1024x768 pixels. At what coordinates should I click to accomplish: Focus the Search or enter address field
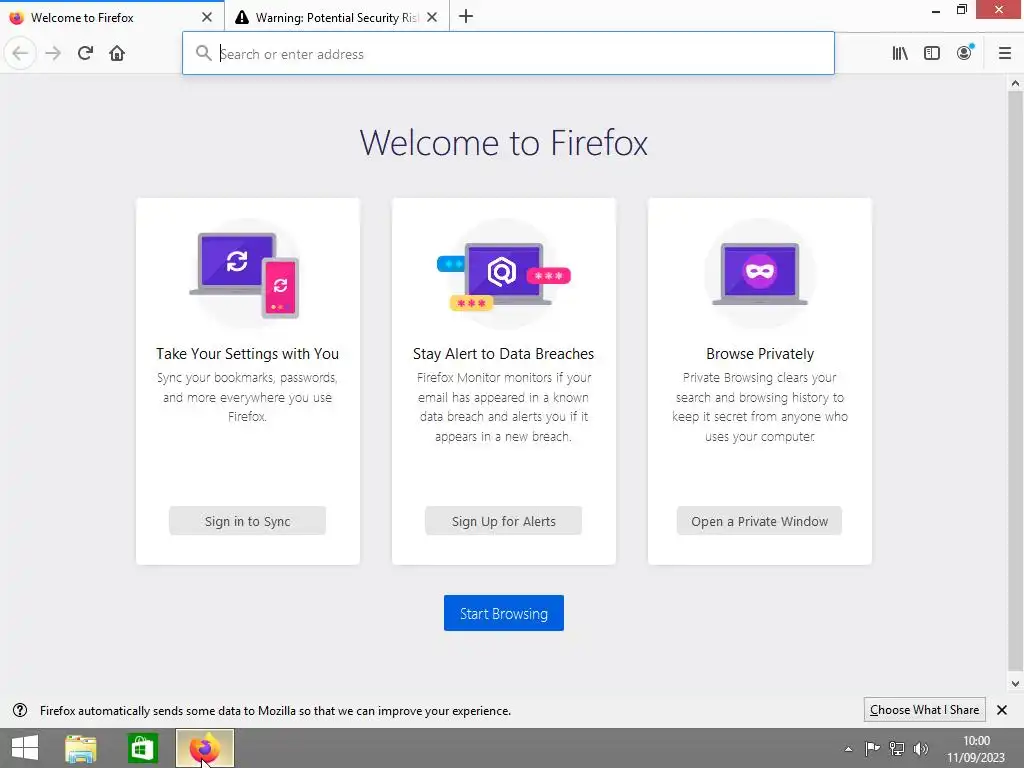[x=508, y=54]
